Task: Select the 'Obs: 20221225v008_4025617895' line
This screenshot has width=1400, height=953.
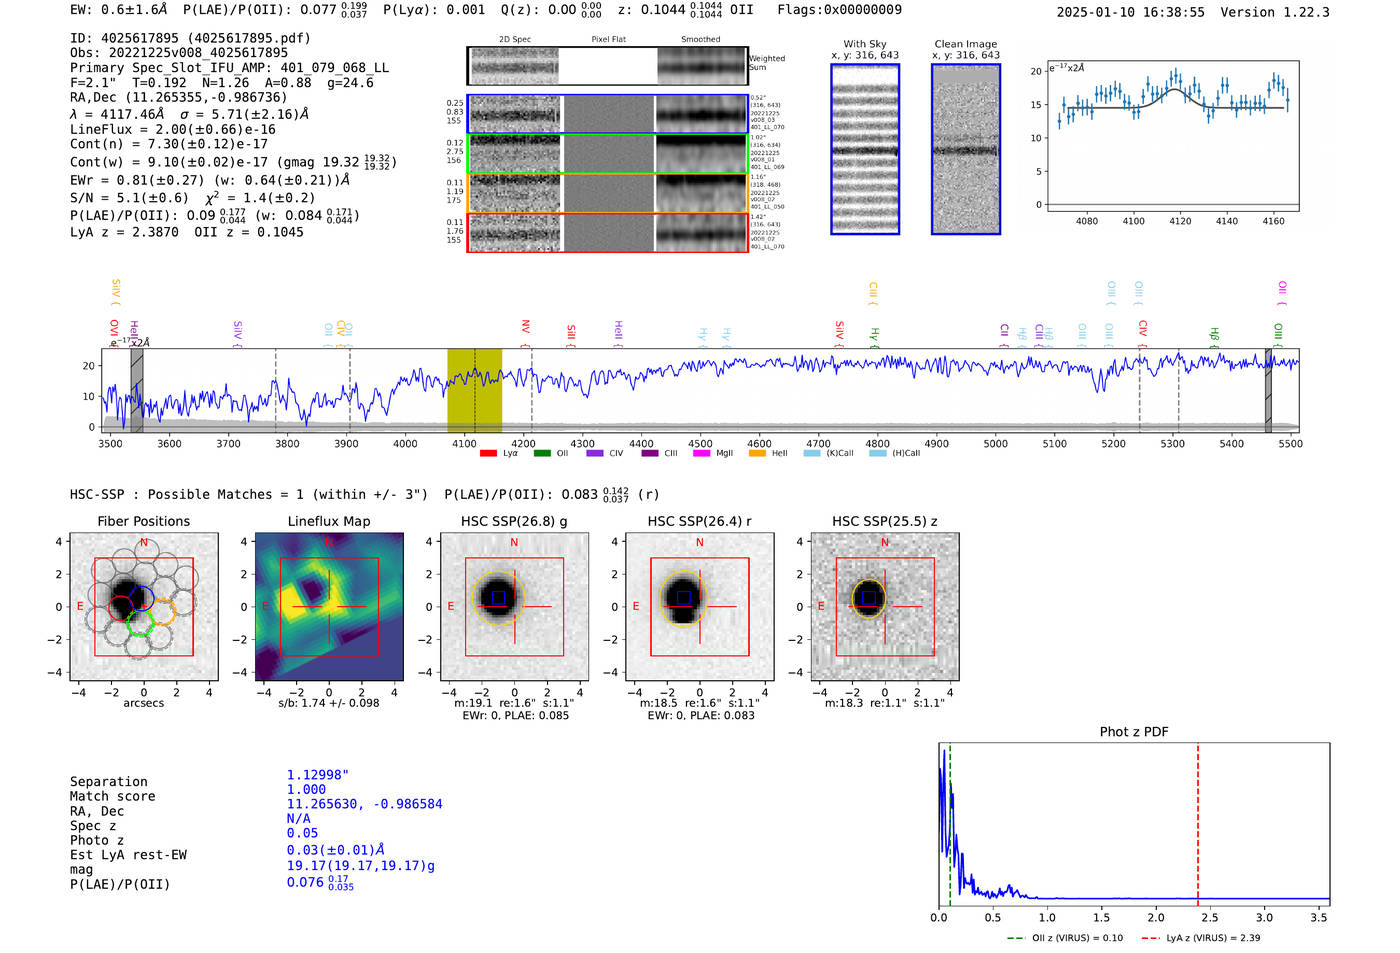Action: pyautogui.click(x=179, y=53)
